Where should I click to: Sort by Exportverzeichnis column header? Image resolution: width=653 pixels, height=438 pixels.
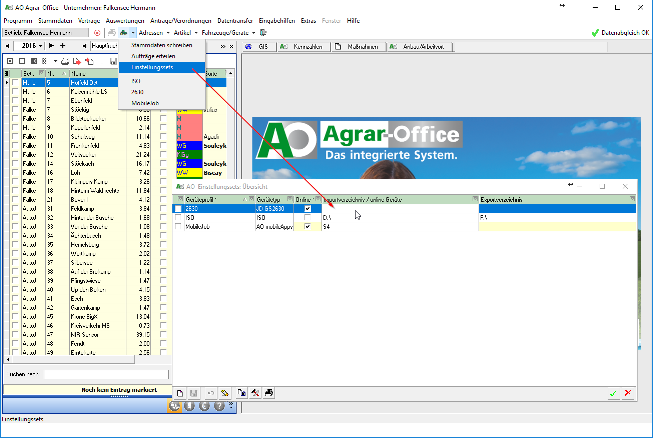click(x=557, y=199)
